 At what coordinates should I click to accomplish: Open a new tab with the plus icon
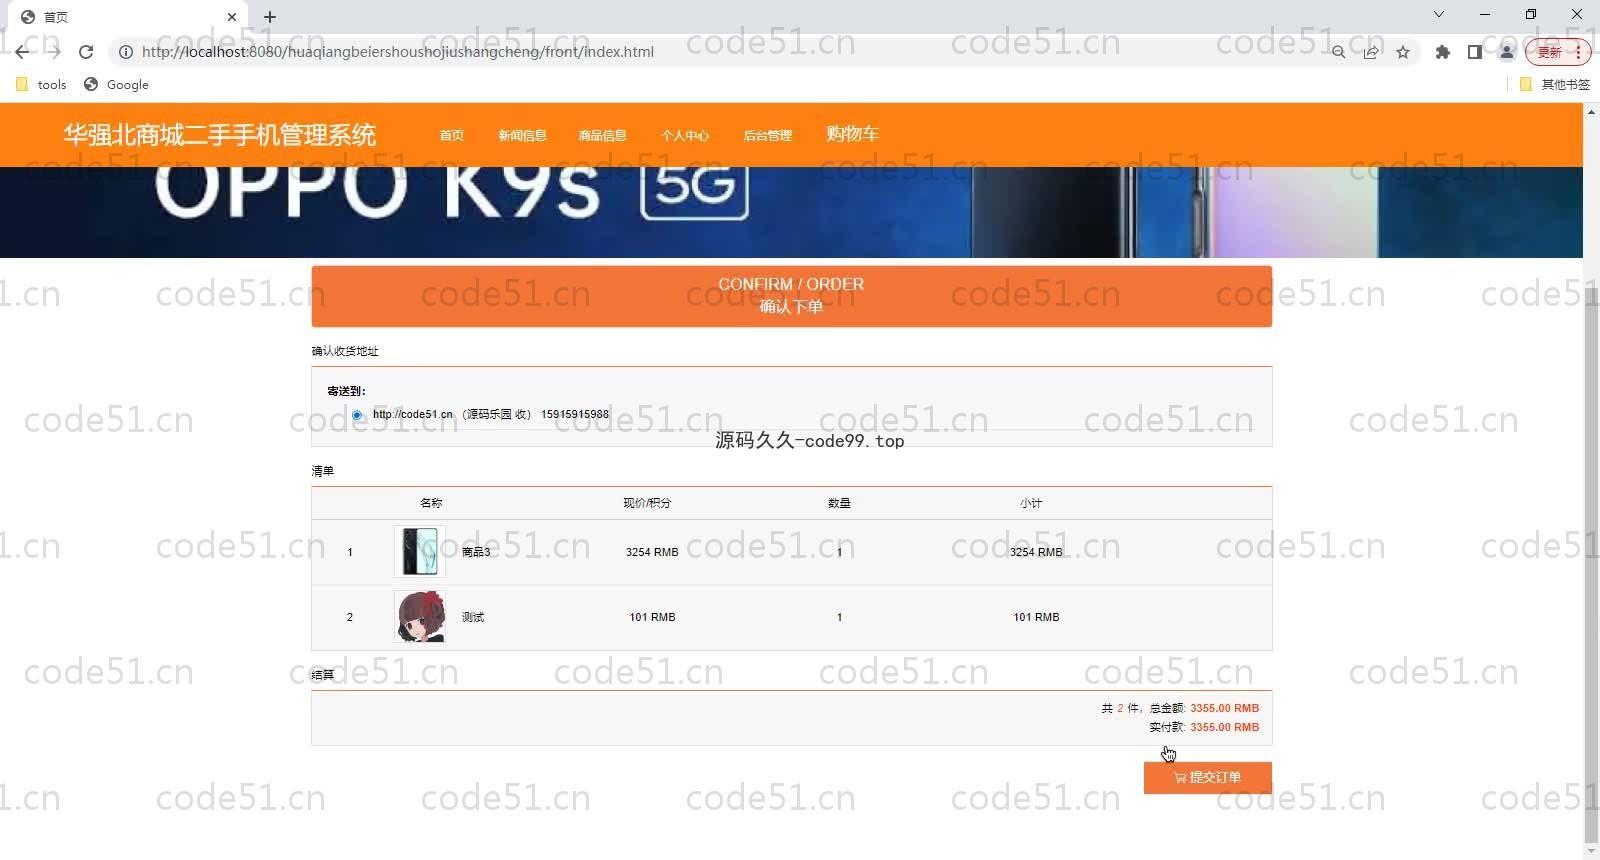click(270, 17)
